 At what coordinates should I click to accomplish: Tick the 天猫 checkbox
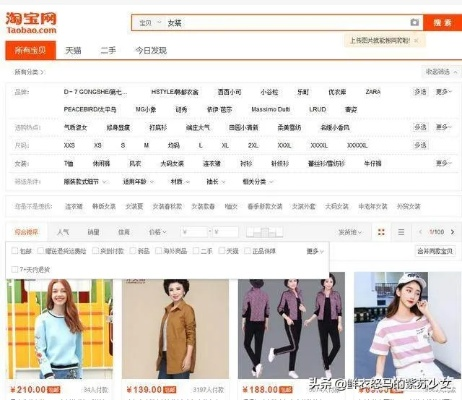click(222, 250)
